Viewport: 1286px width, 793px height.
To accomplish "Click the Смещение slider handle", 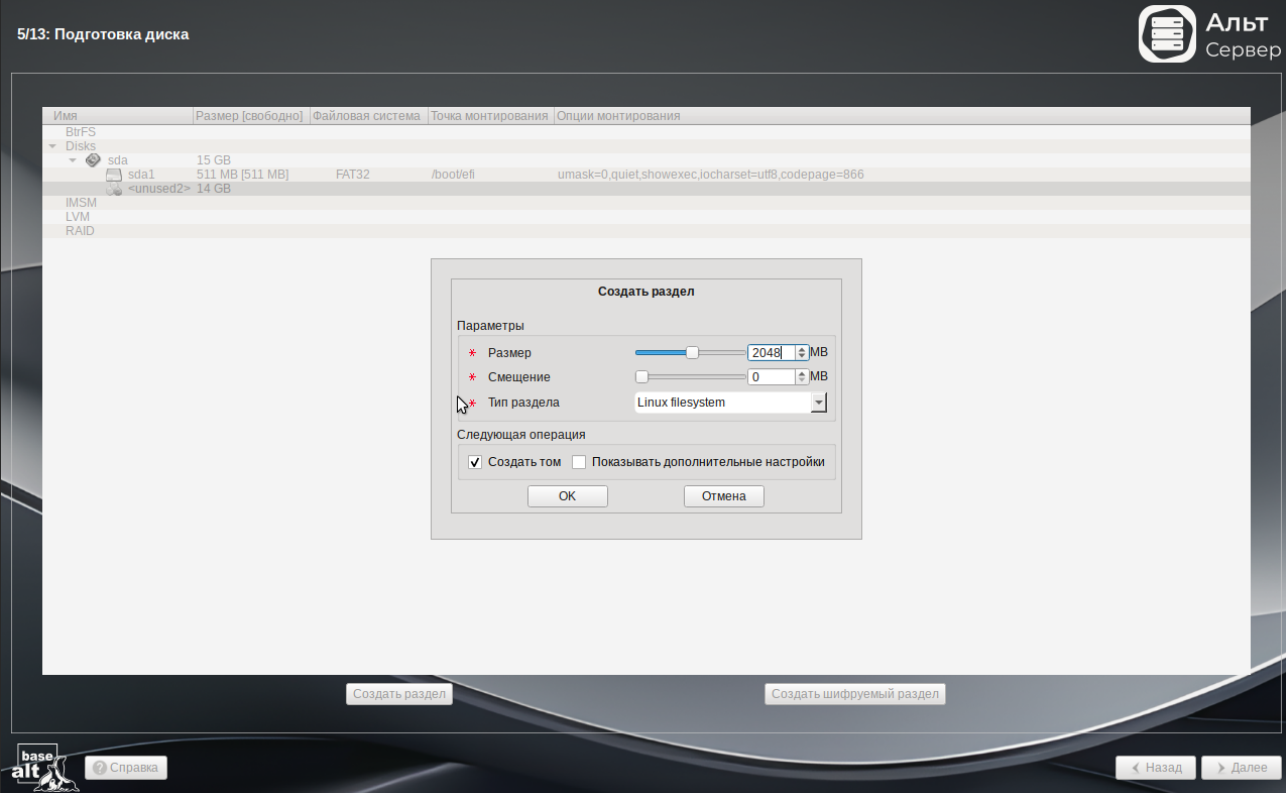I will coord(641,377).
